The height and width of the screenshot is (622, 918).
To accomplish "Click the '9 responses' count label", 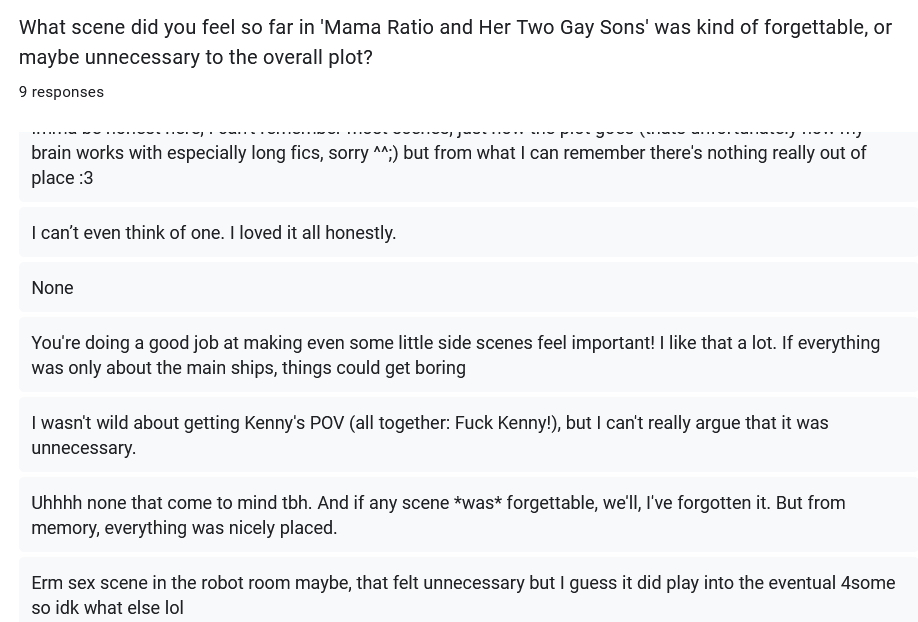I will 61,92.
